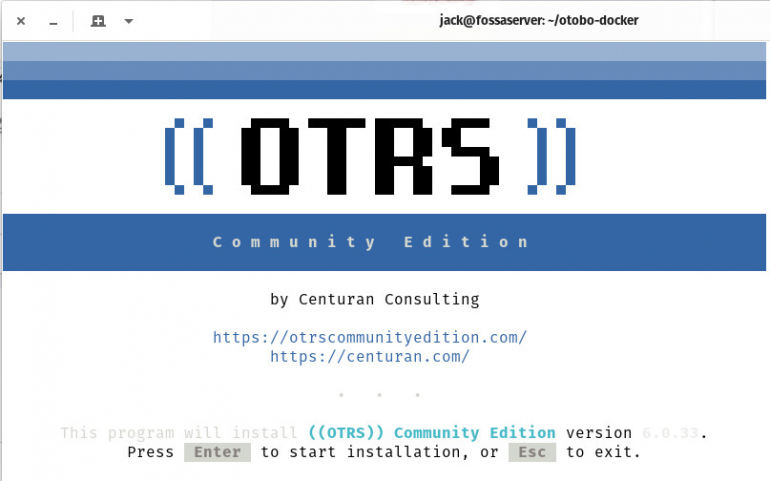Click the 'Community Edition' banner text
The image size is (770, 481).
(371, 242)
